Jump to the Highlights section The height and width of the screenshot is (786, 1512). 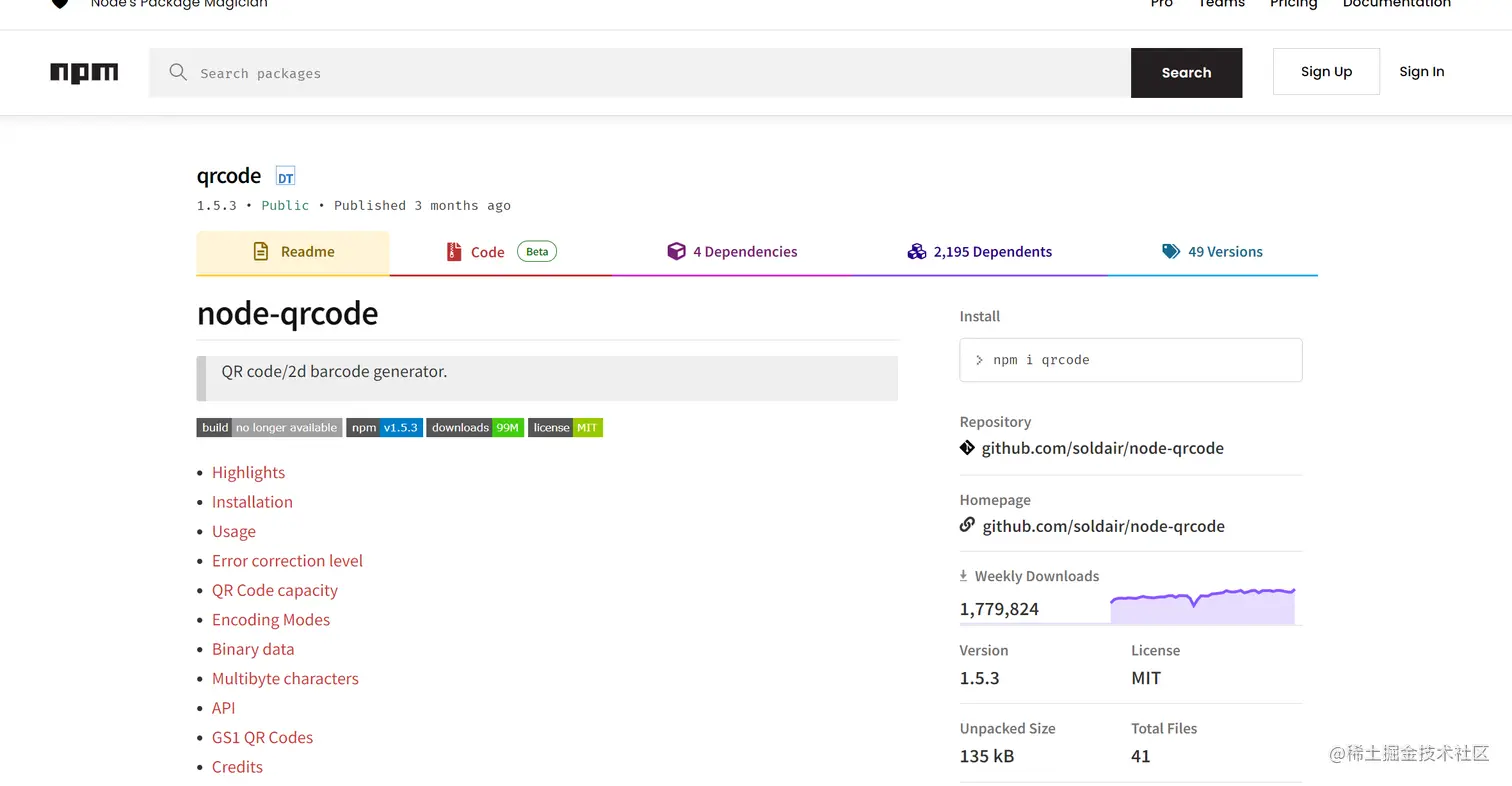pos(248,473)
